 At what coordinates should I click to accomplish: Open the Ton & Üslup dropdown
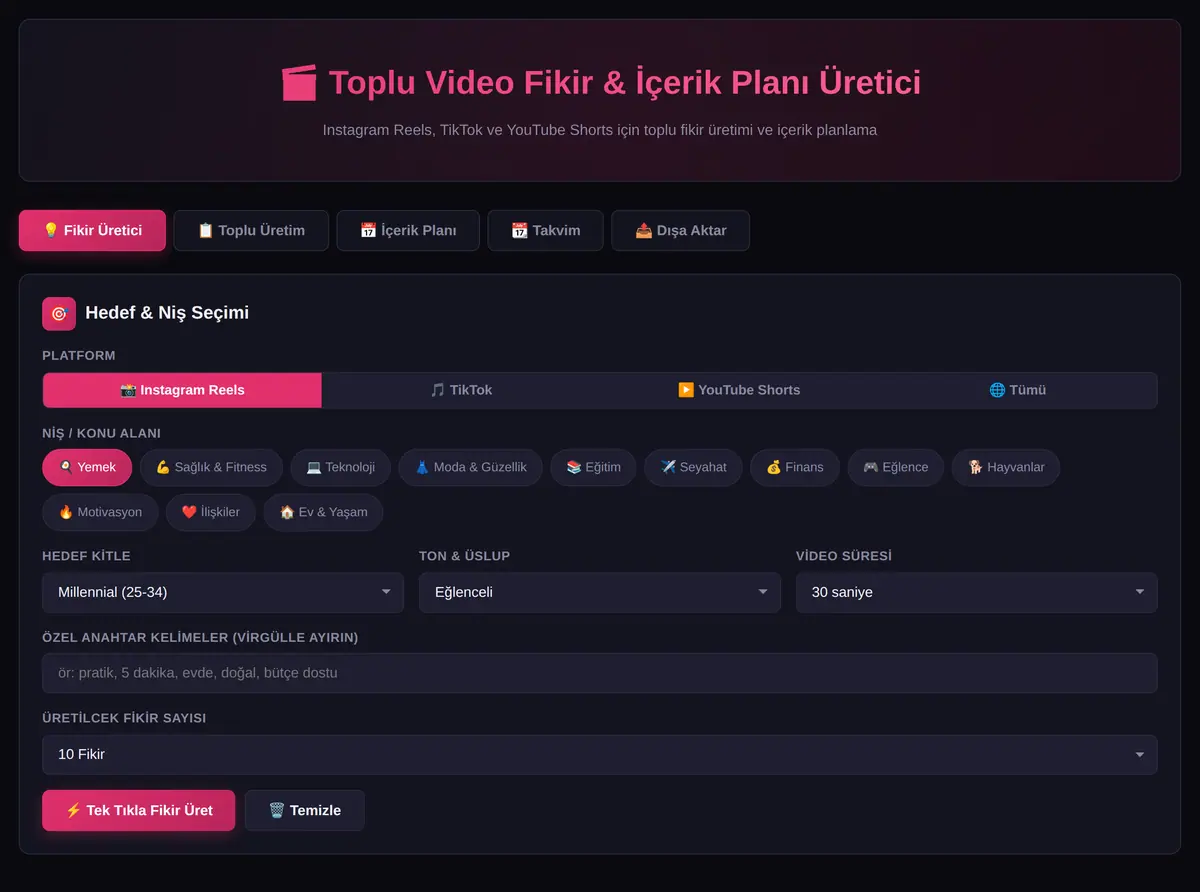click(x=599, y=592)
